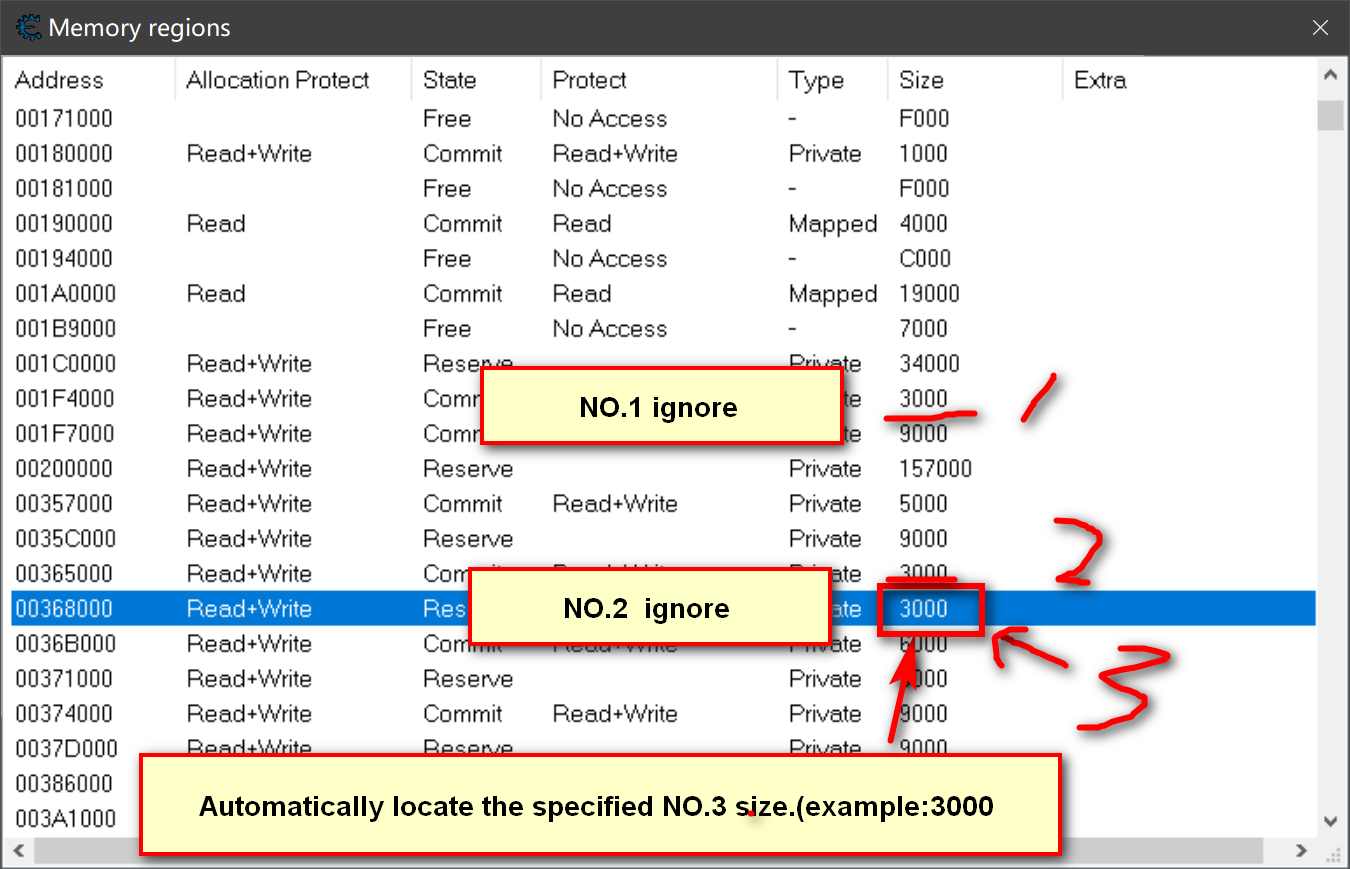The height and width of the screenshot is (869, 1350).
Task: Sort by the Address column header
Action: click(59, 81)
